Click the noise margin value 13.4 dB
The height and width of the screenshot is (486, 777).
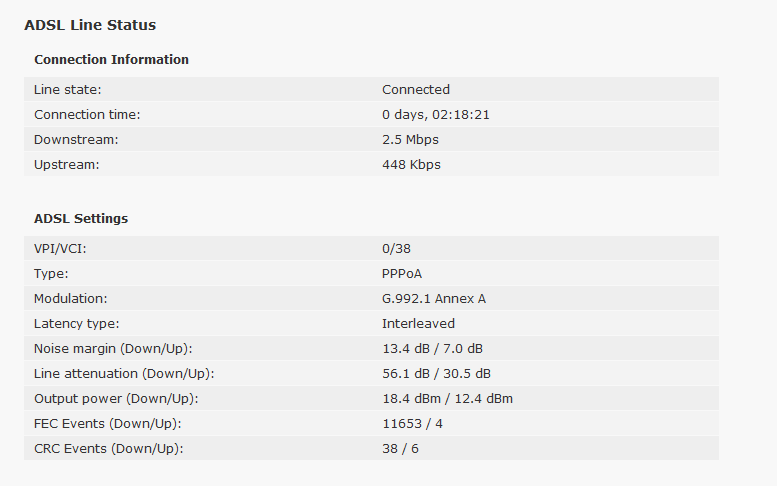pos(405,349)
